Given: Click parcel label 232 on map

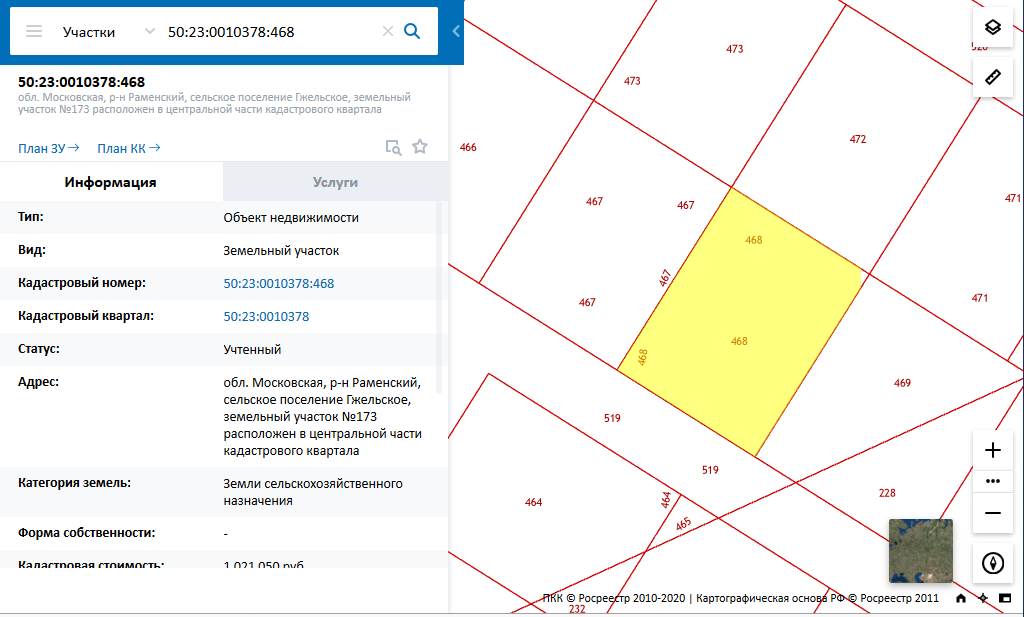Looking at the screenshot, I should pyautogui.click(x=577, y=609).
